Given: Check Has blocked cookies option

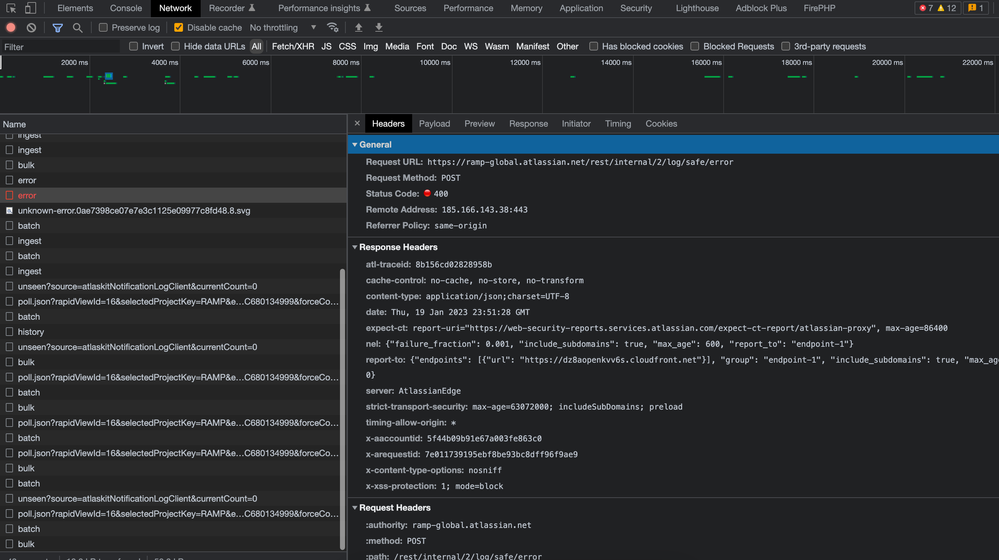Looking at the screenshot, I should [593, 46].
